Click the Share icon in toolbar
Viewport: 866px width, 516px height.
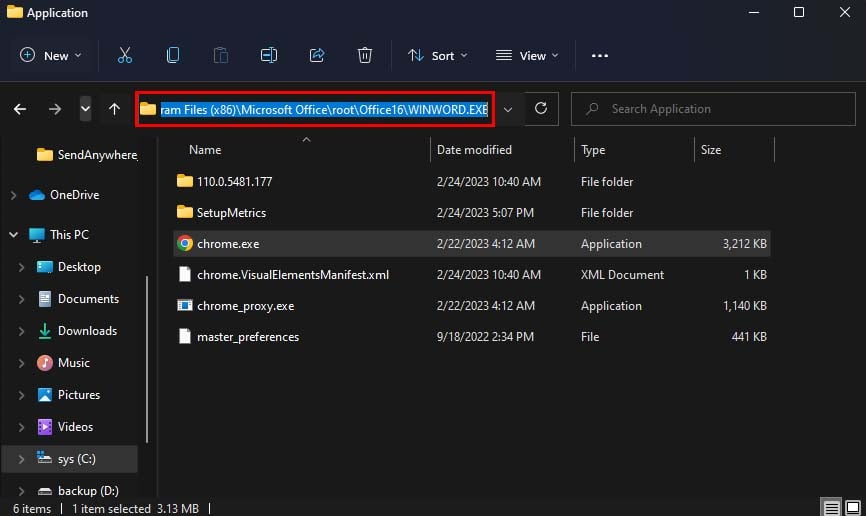click(x=317, y=56)
